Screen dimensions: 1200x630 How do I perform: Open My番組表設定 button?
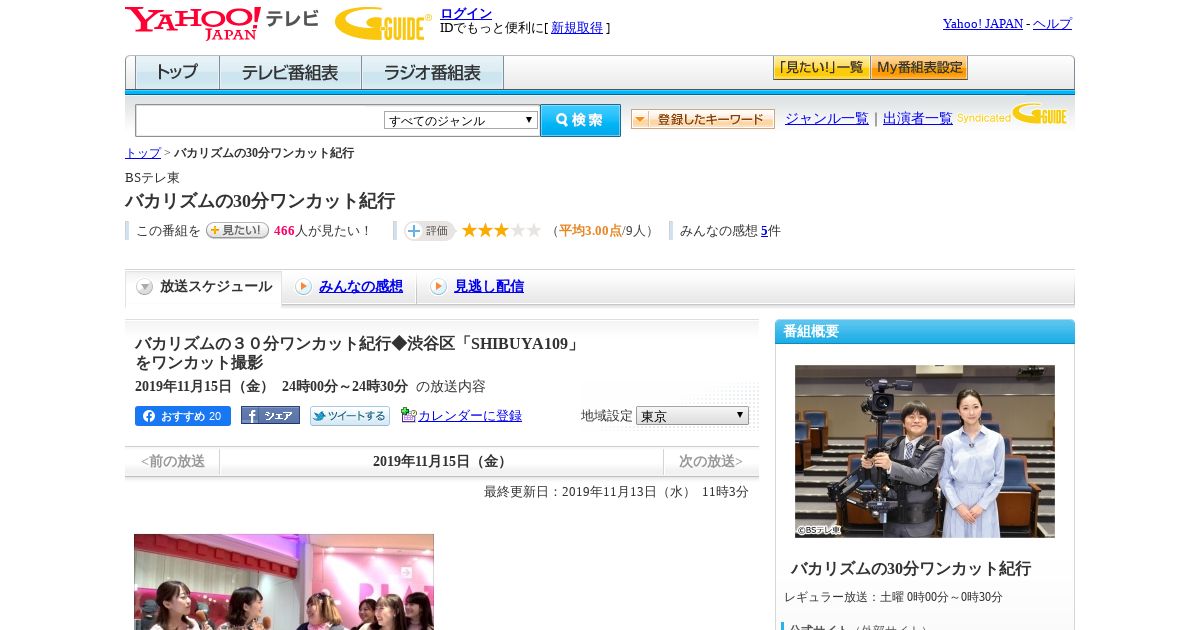coord(919,68)
